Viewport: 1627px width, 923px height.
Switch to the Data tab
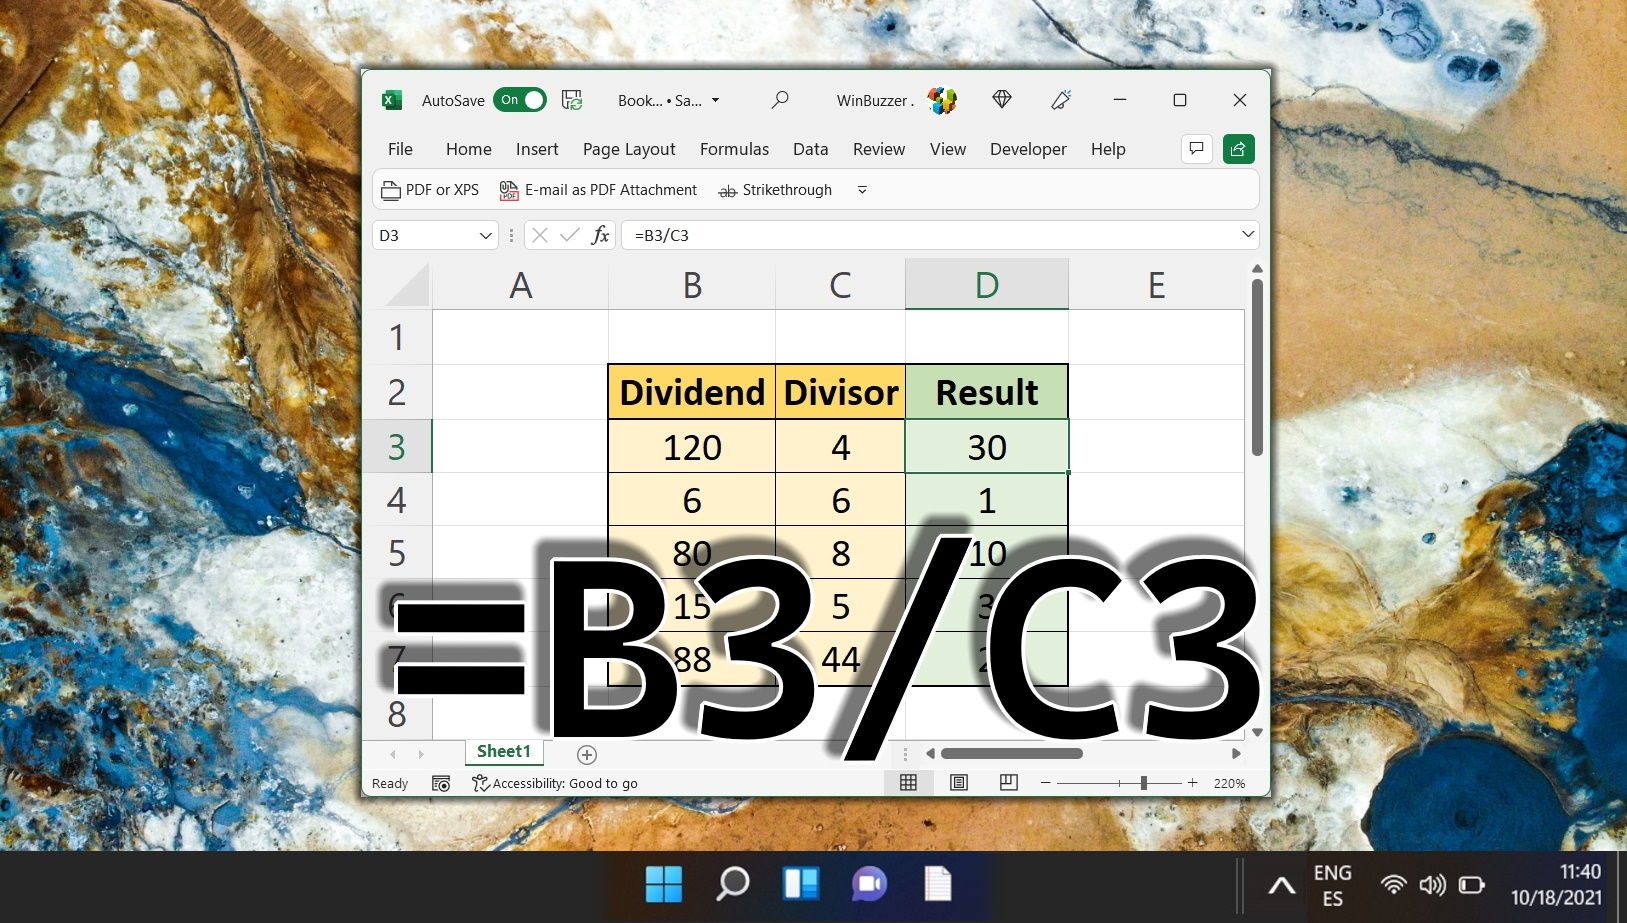point(810,149)
